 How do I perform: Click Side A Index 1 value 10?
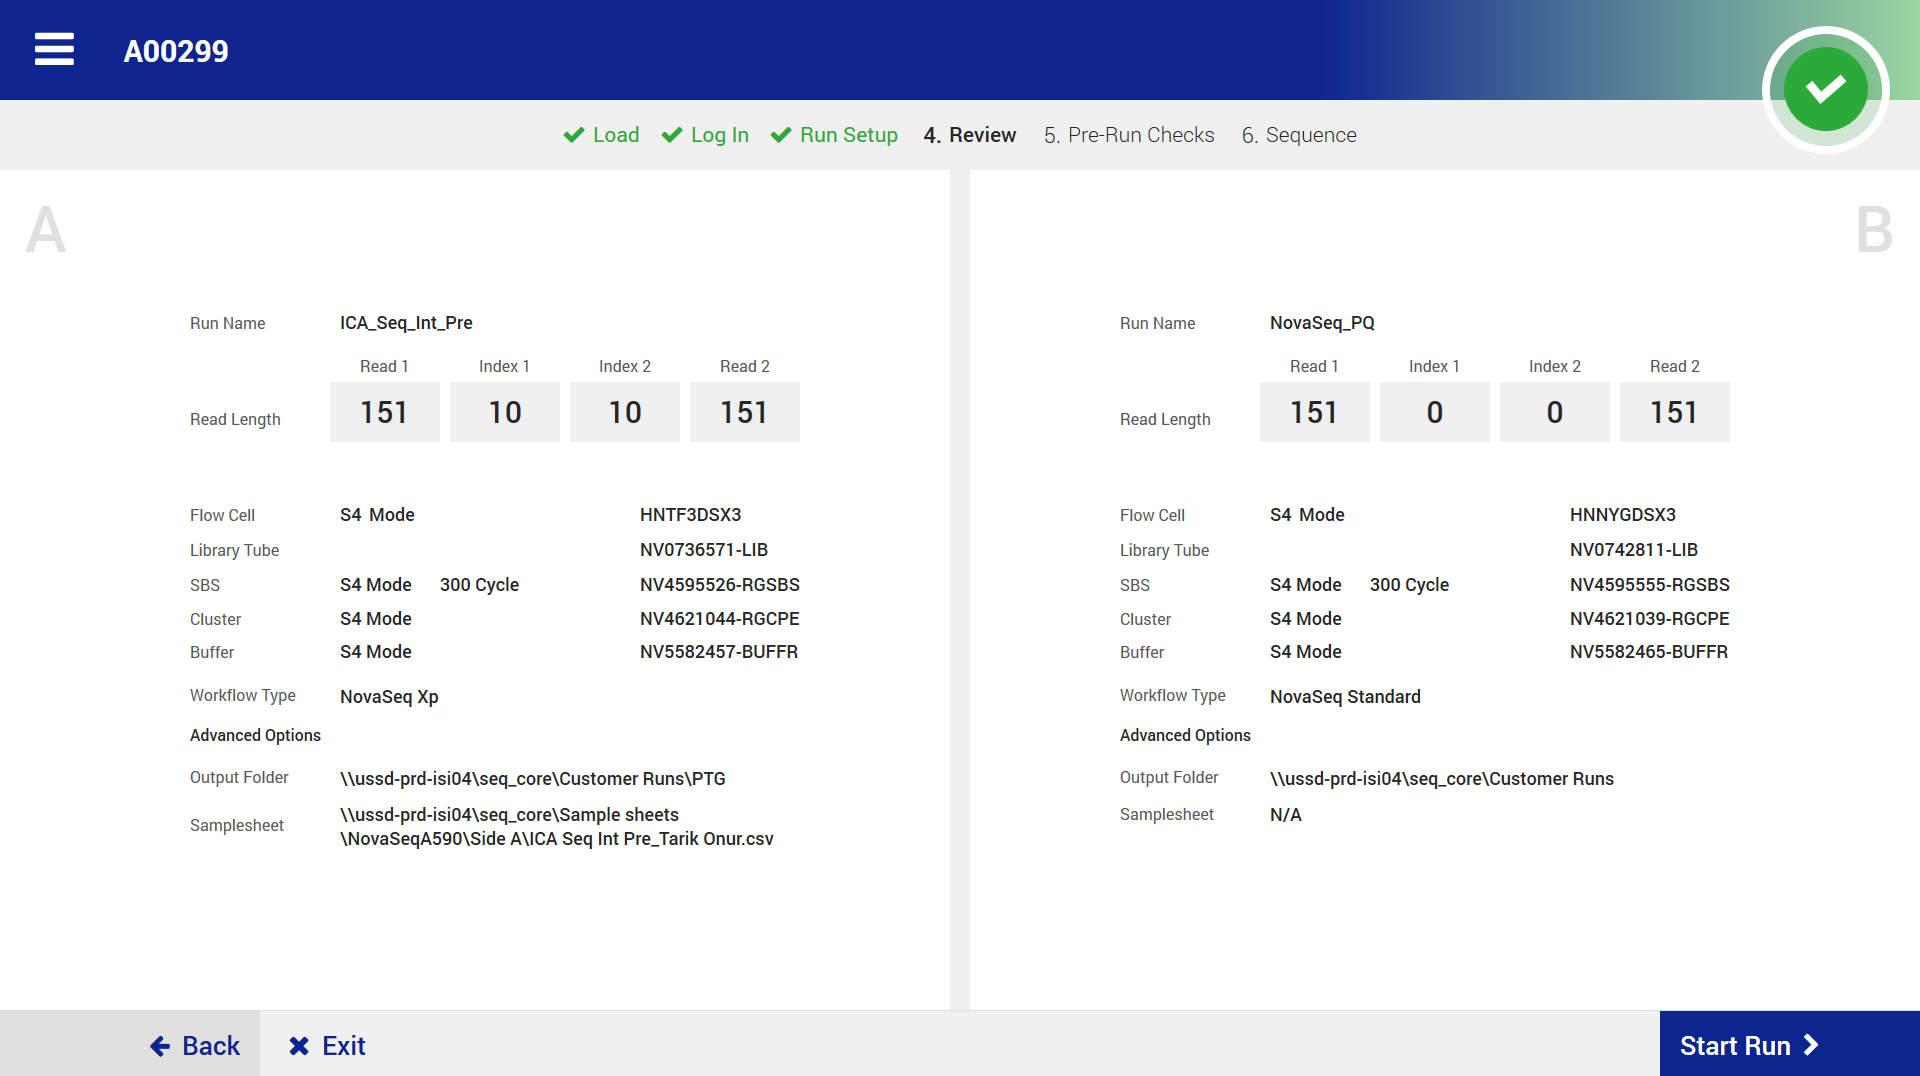[505, 412]
